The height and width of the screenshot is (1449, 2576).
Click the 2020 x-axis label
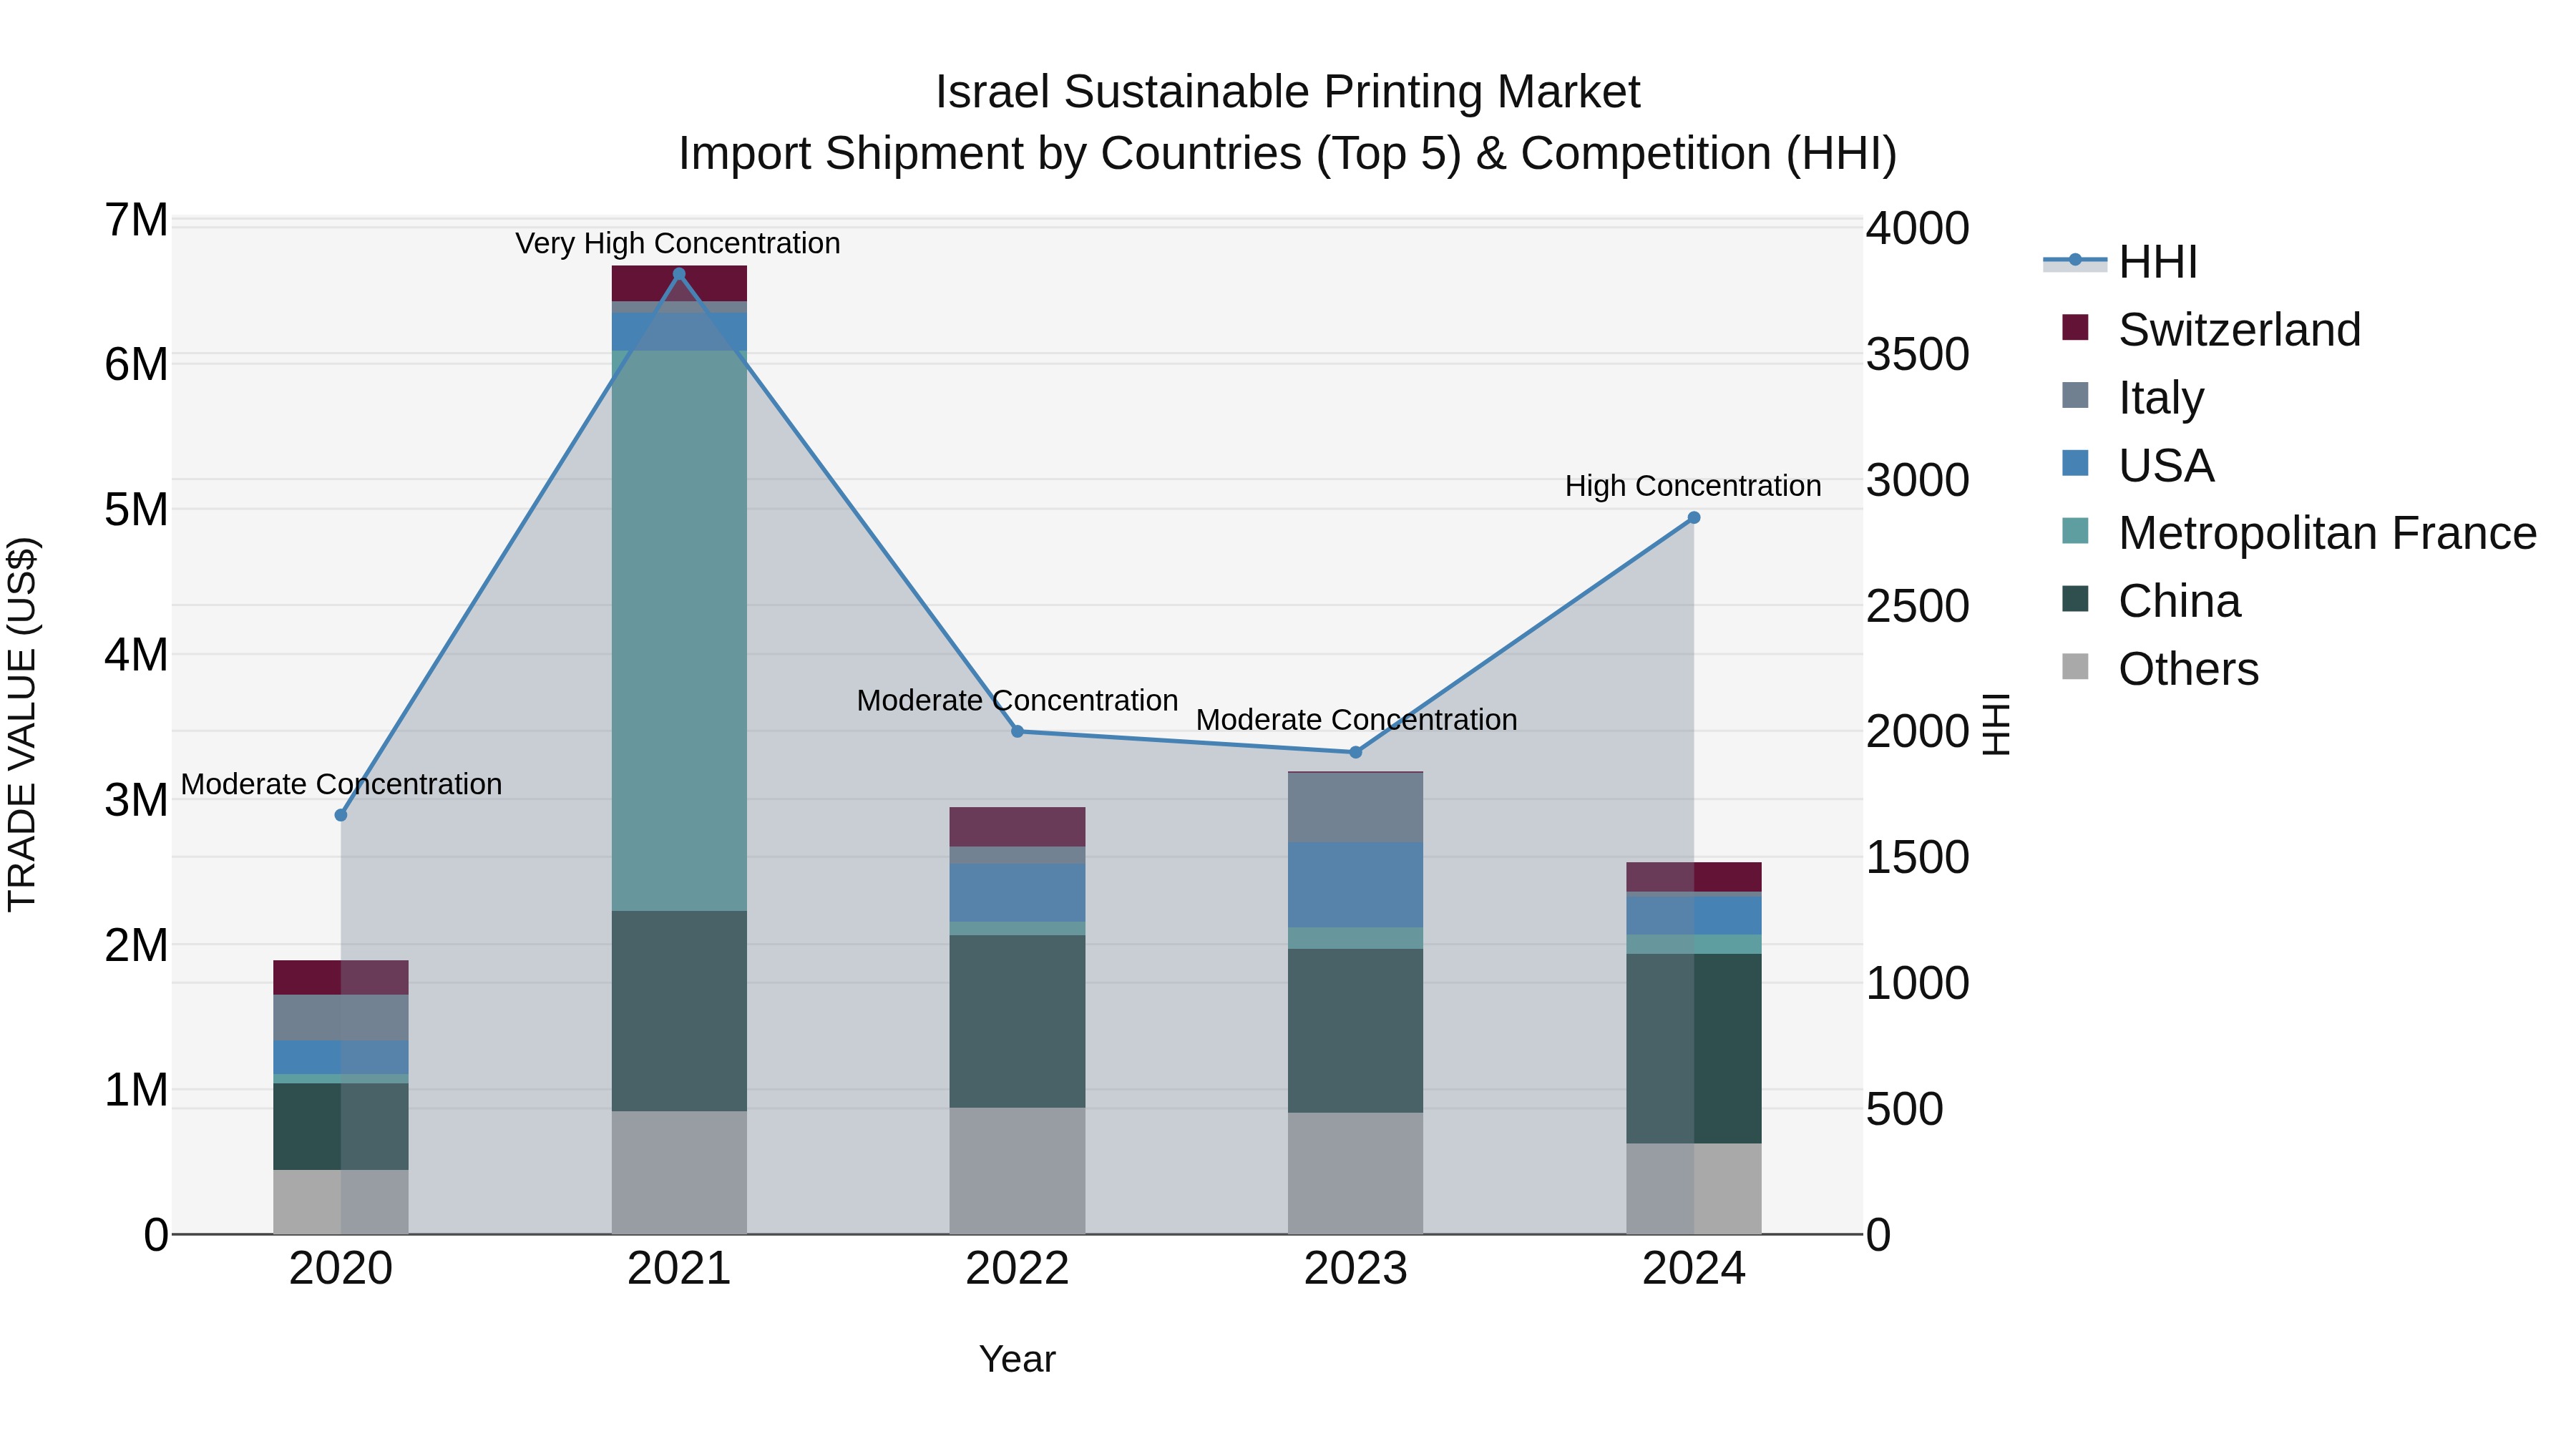click(x=341, y=1269)
